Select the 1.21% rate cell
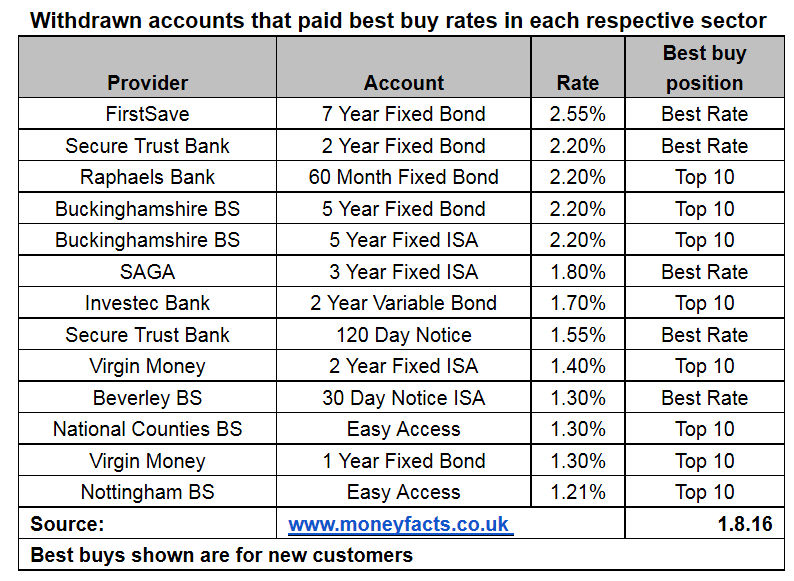The width and height of the screenshot is (794, 581). pyautogui.click(x=577, y=492)
